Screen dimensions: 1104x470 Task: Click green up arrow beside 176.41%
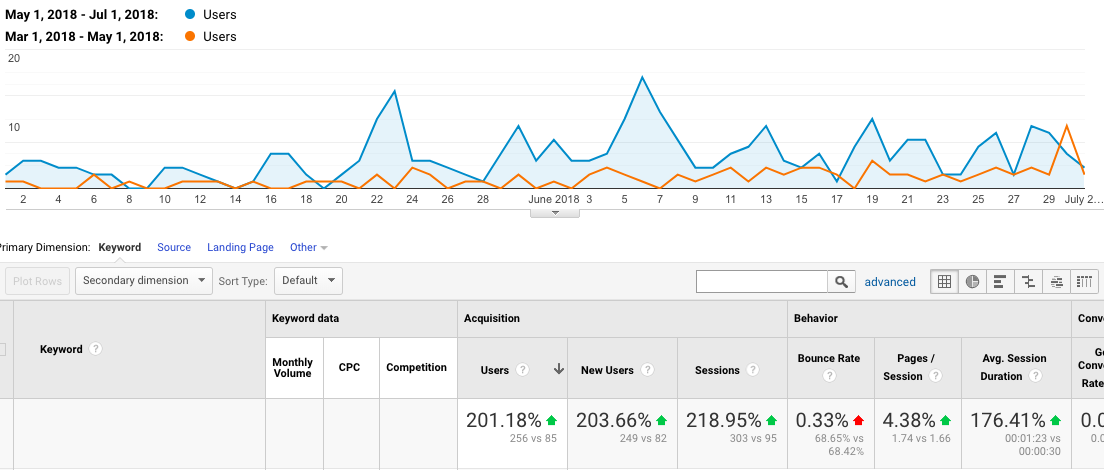point(1055,420)
